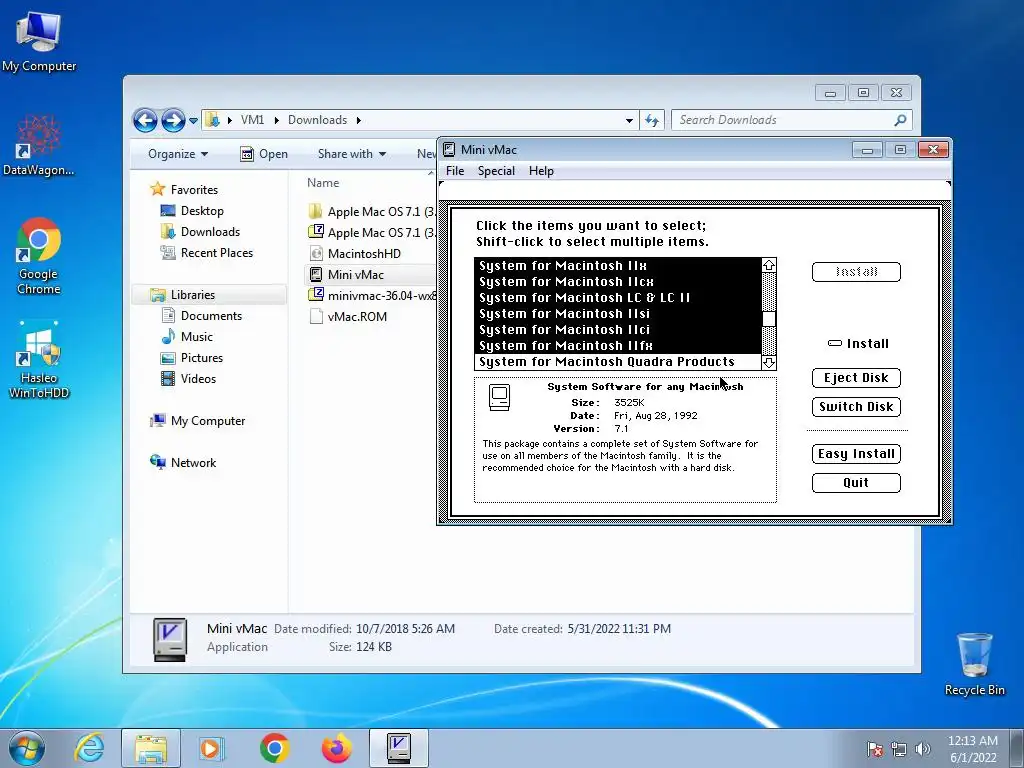Go back in Explorer window
This screenshot has width=1024, height=768.
coord(145,120)
